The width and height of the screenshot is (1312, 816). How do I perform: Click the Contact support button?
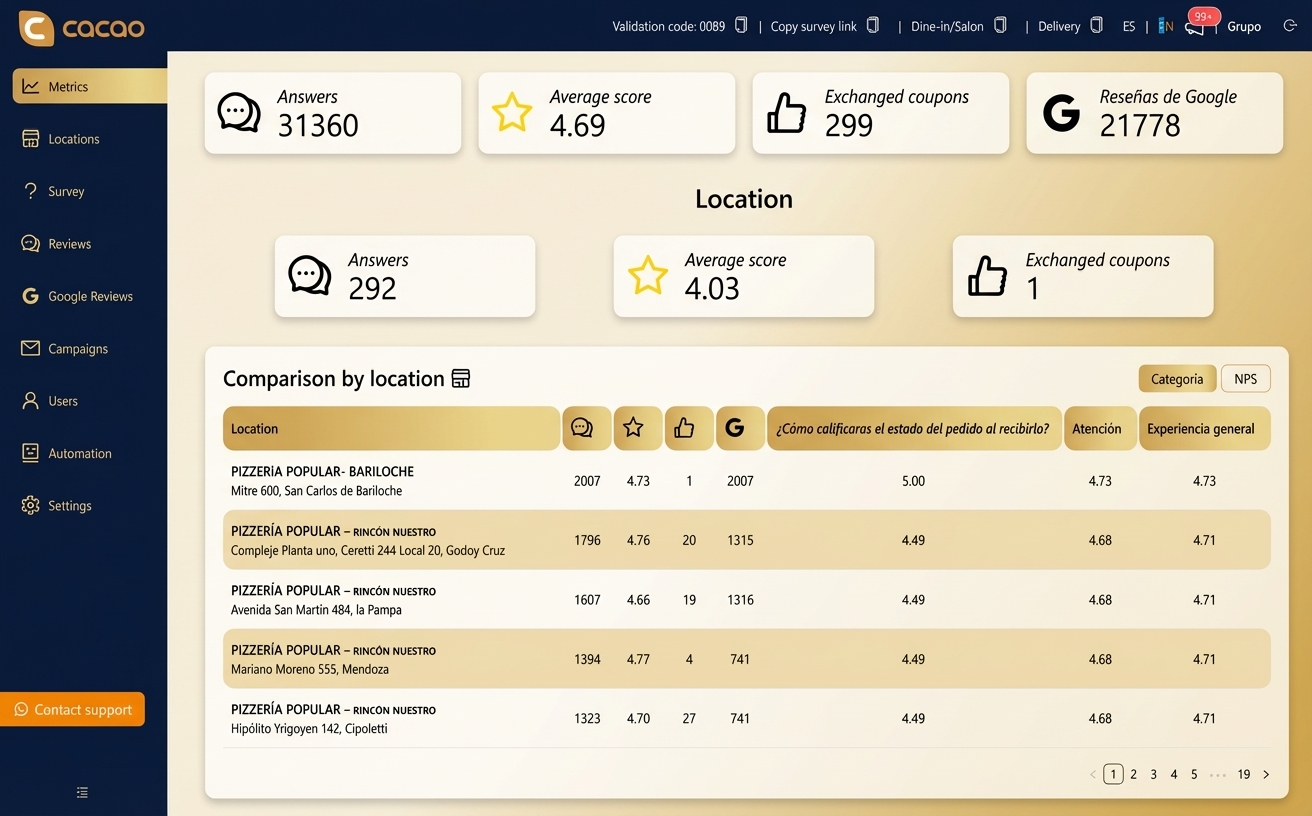(73, 709)
